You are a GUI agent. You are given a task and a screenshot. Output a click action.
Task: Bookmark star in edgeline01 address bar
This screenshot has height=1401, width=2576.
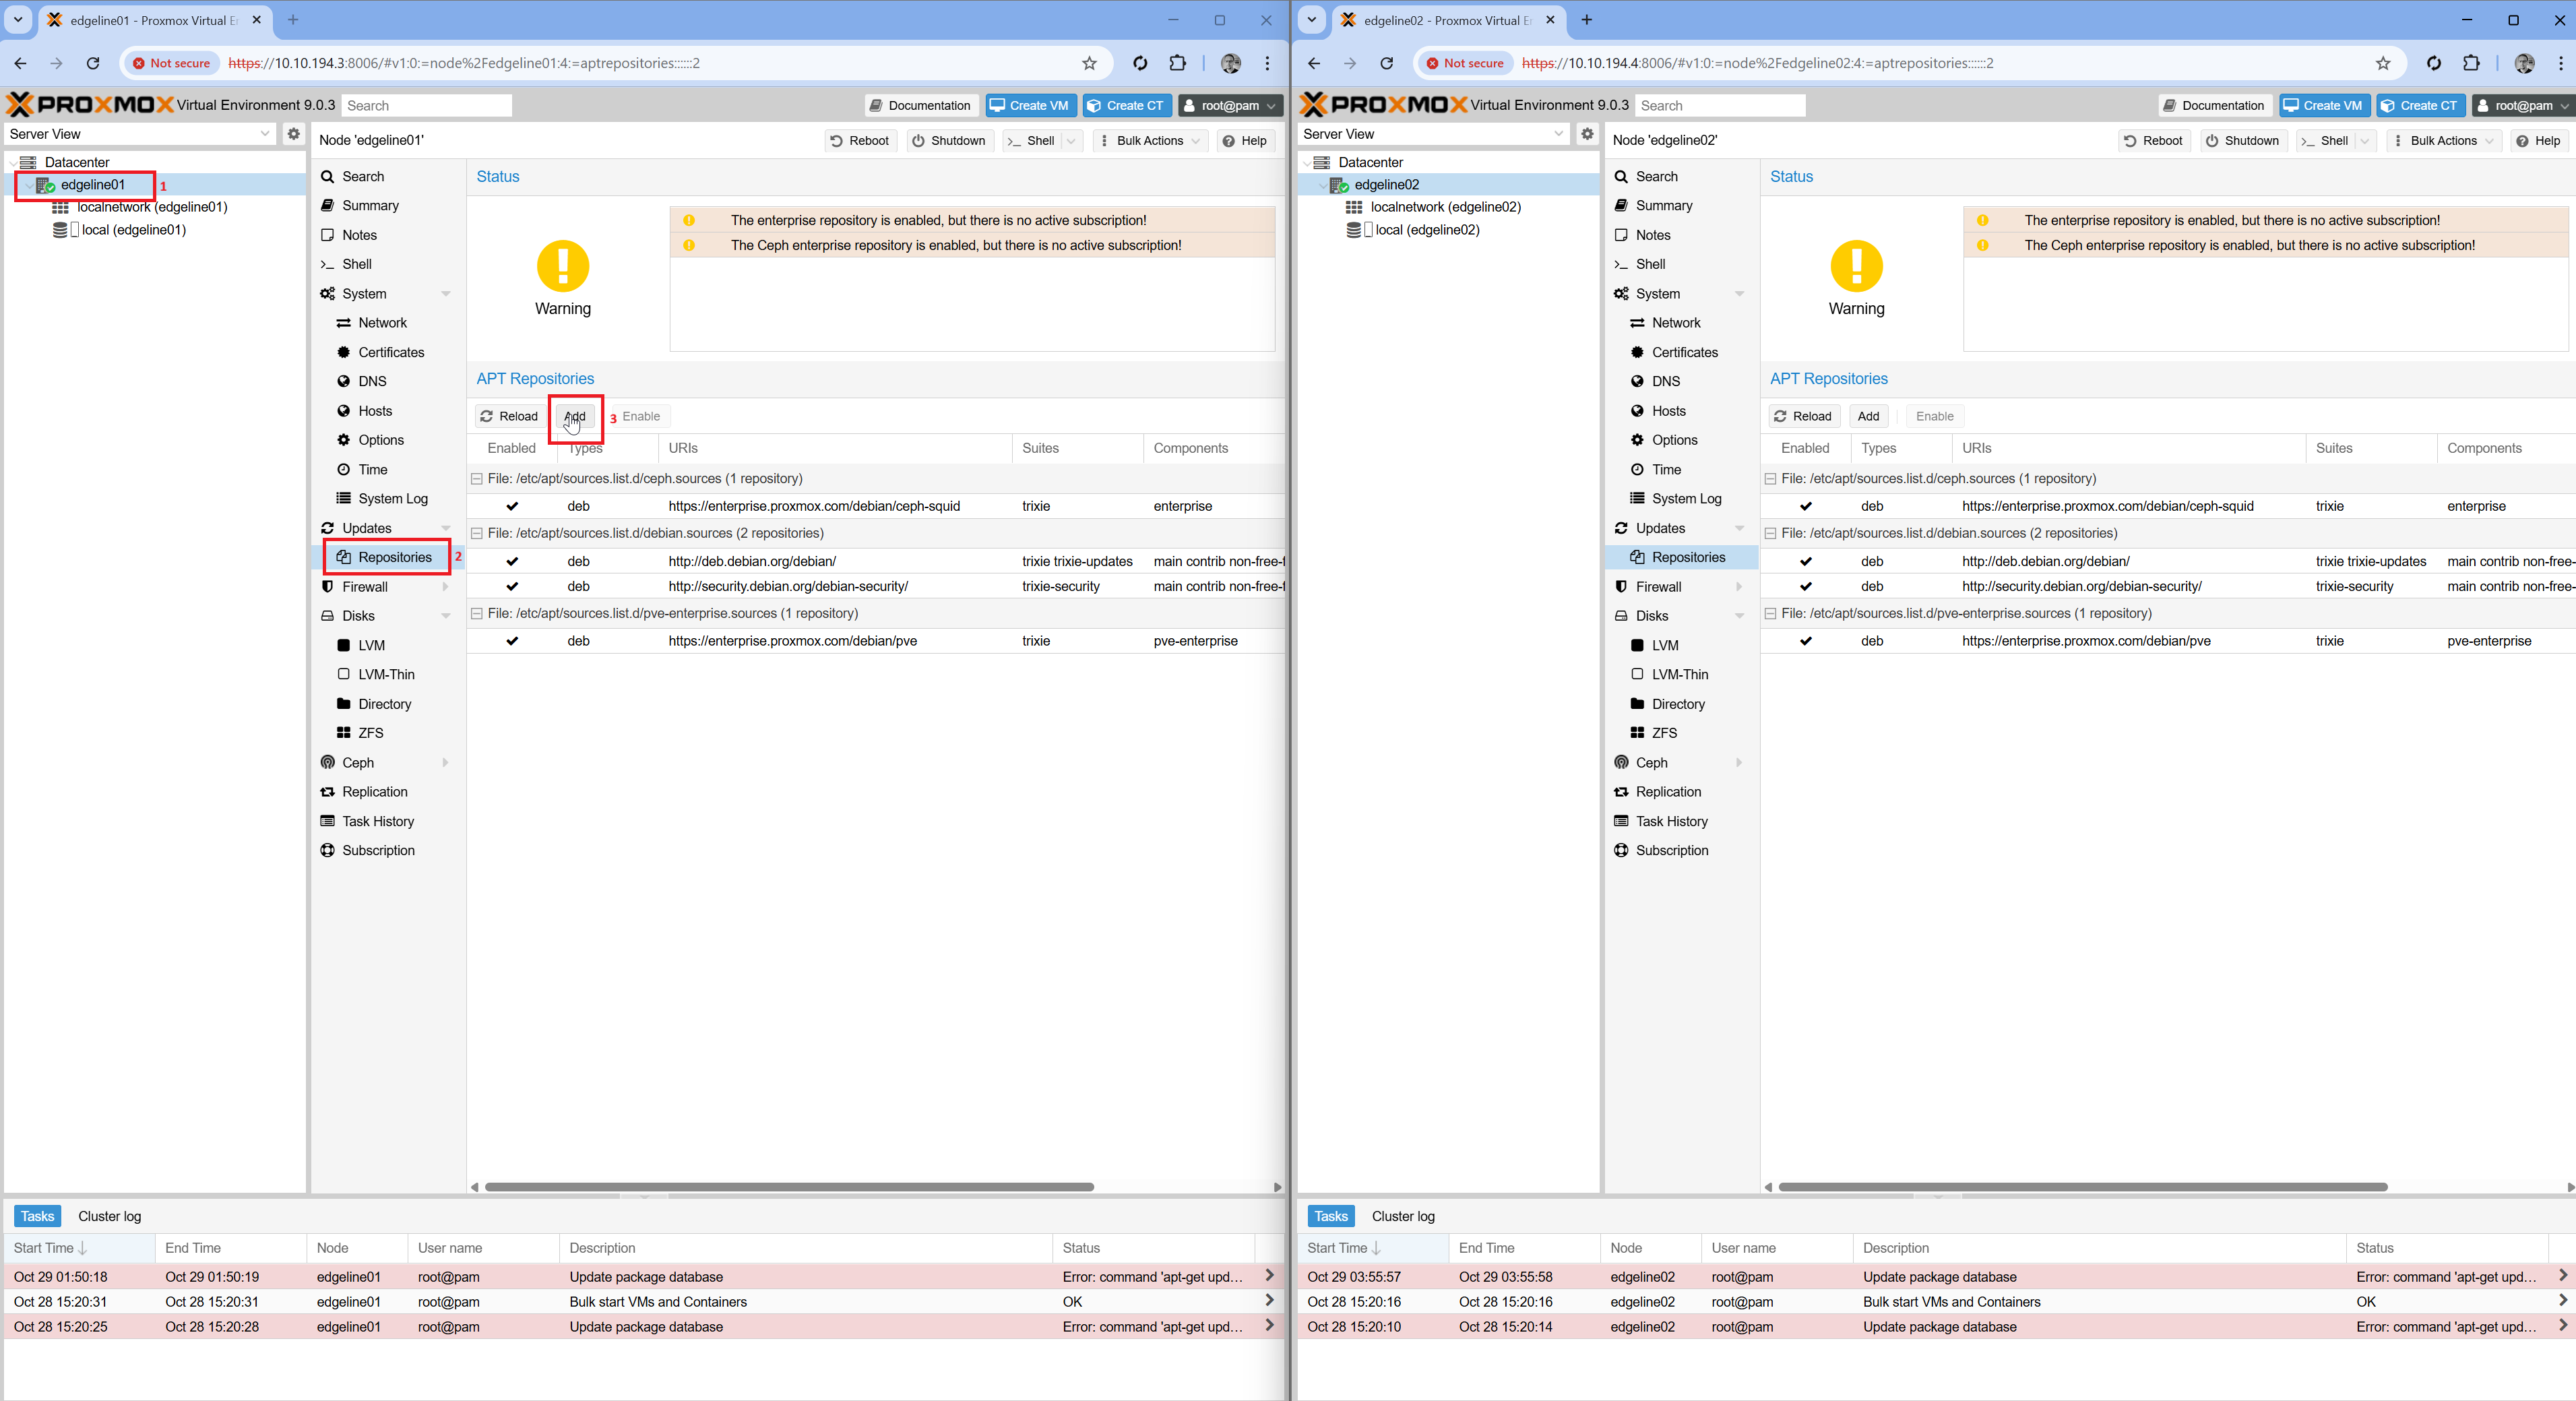[1090, 63]
